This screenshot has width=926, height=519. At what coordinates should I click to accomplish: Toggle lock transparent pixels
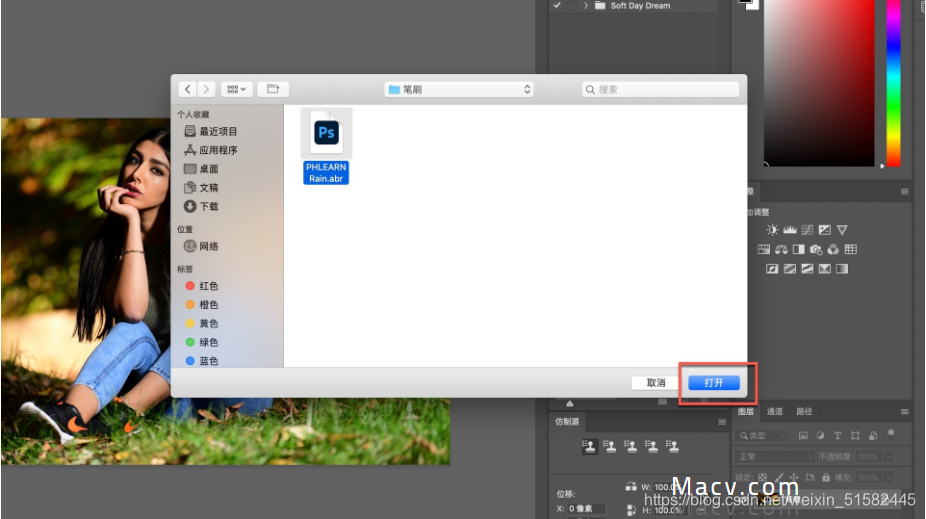762,477
